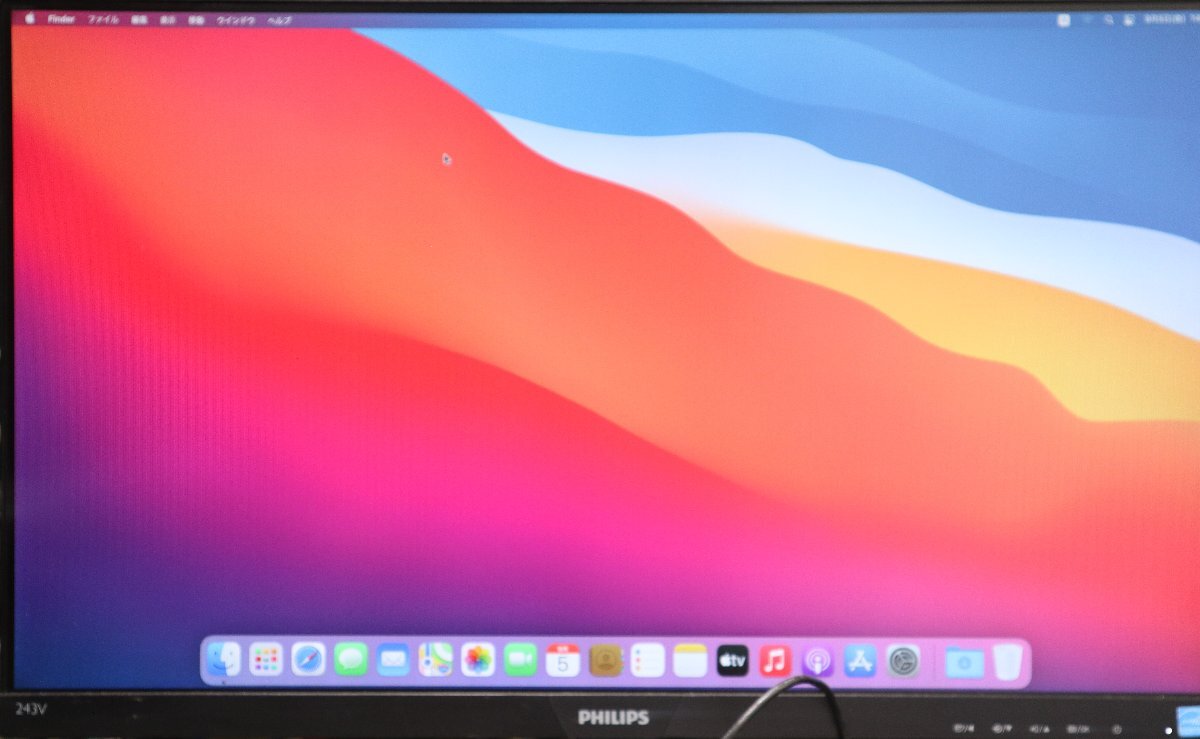This screenshot has height=739, width=1200.
Task: Open the Contacts app in Dock
Action: pos(605,659)
